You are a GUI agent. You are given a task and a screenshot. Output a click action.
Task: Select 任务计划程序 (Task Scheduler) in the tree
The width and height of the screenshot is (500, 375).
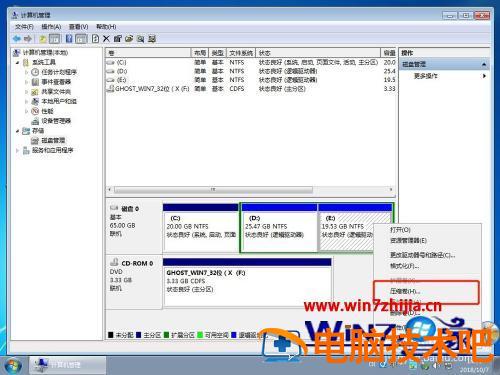point(59,72)
